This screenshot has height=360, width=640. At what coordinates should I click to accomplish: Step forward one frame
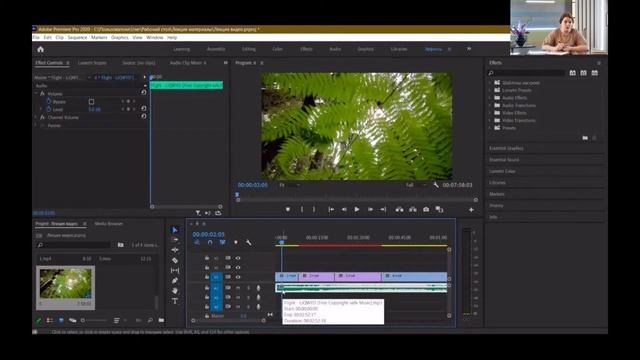pos(370,209)
